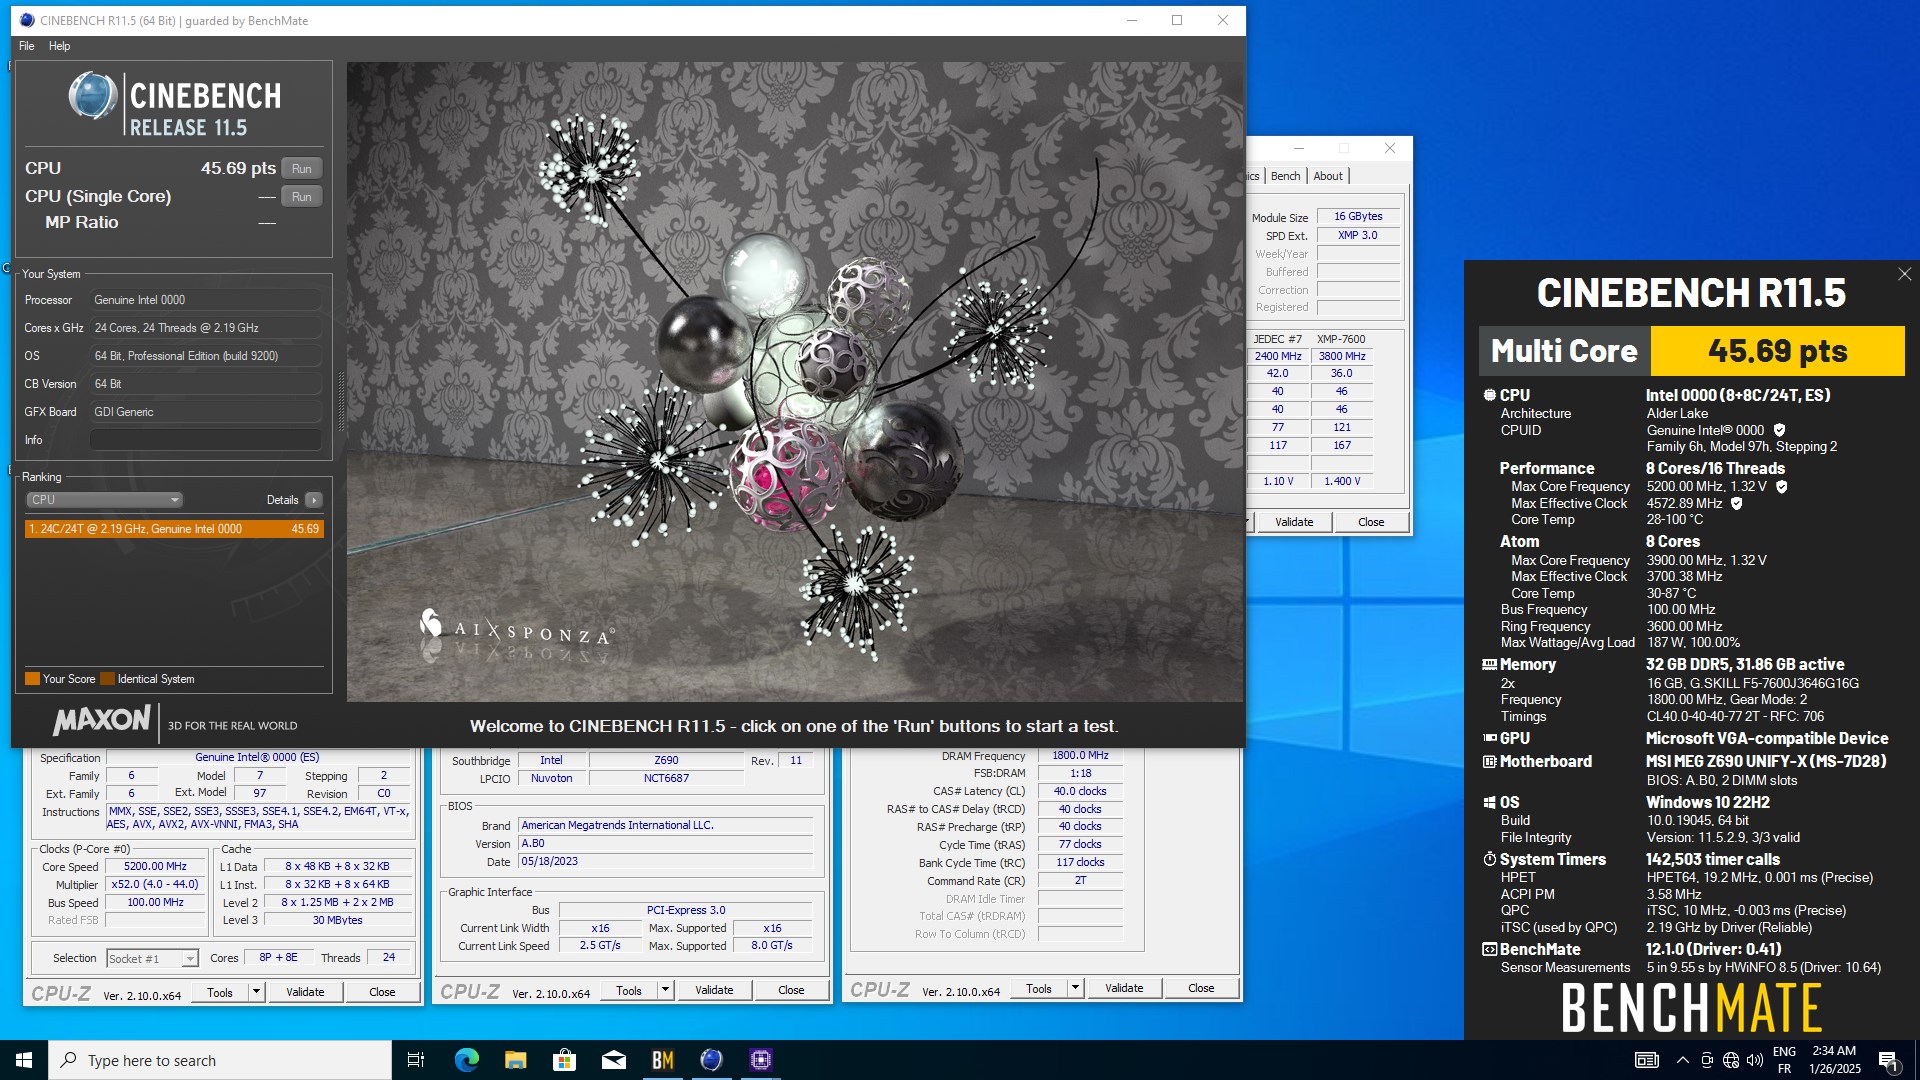Click the Memory icon in BenchMate panel
This screenshot has height=1080, width=1920.
pos(1489,664)
